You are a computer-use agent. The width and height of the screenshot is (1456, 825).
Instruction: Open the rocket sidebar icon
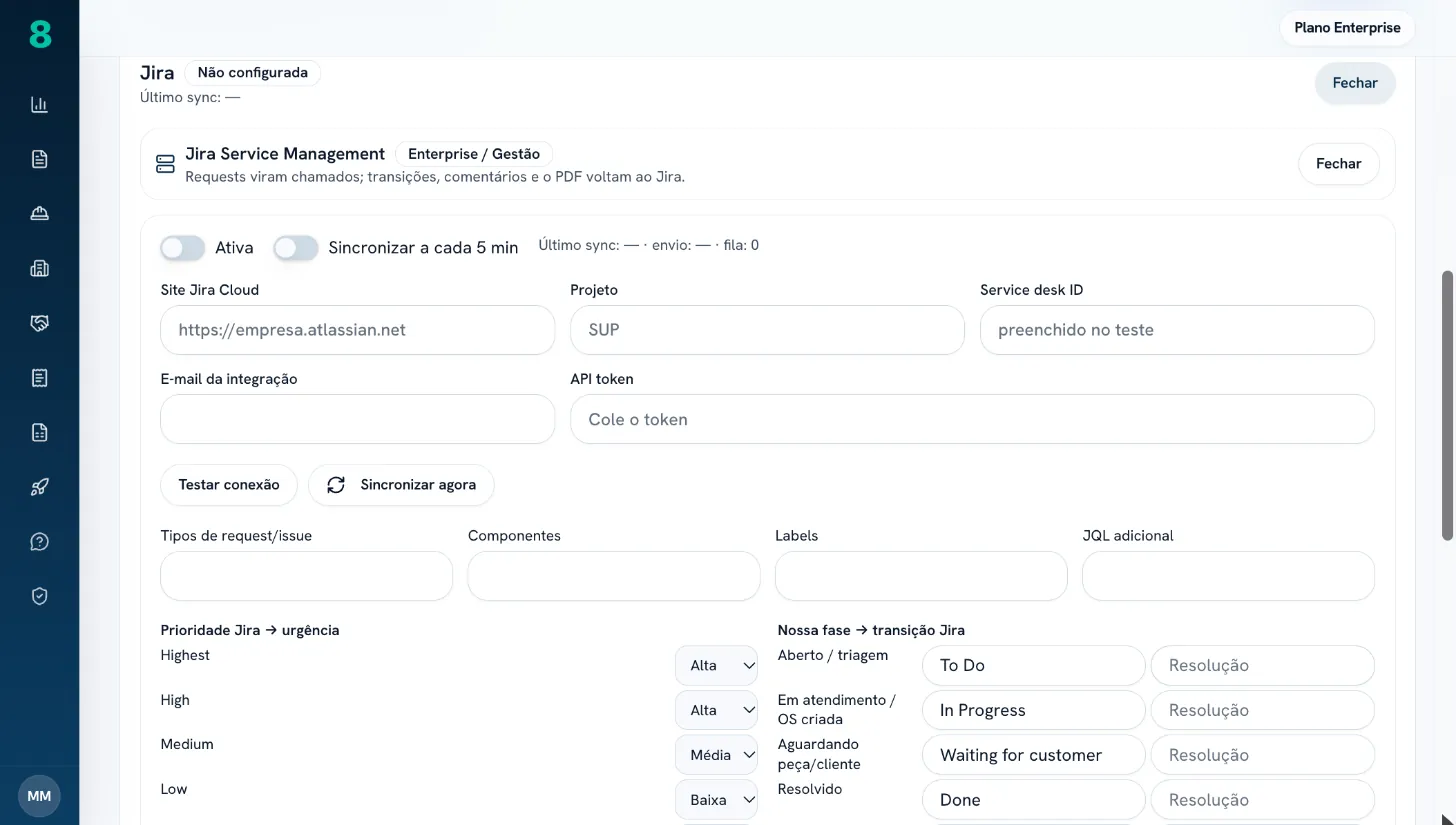coord(39,487)
